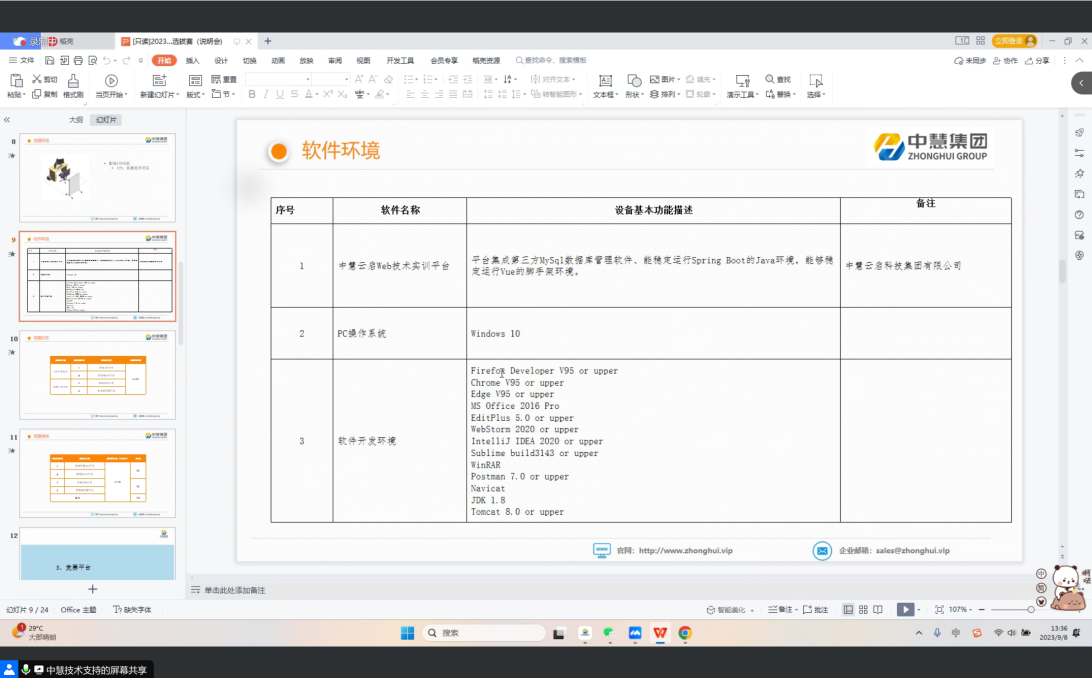
Task: Toggle Strikethrough formatting
Action: click(x=295, y=94)
